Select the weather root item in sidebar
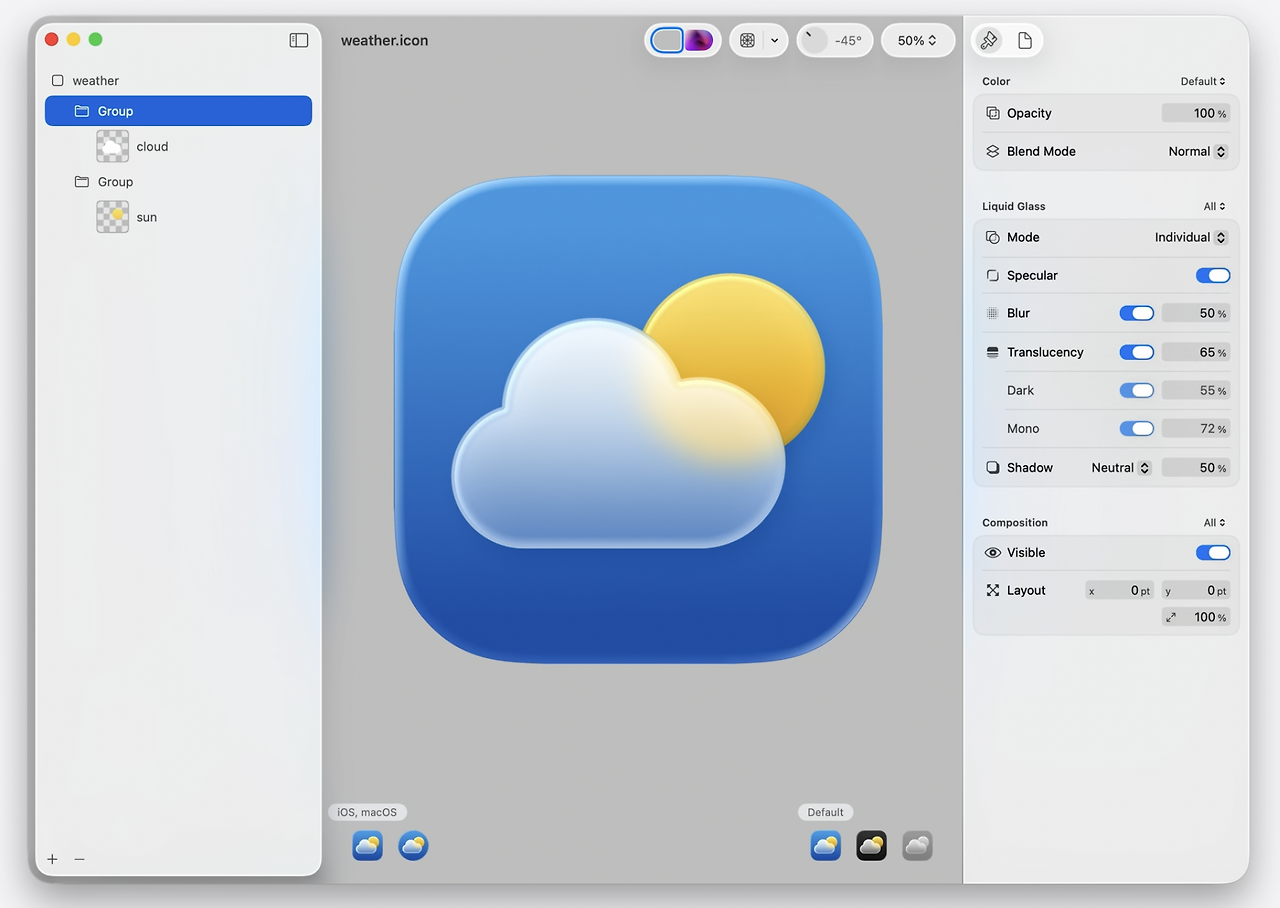The image size is (1280, 908). click(x=178, y=81)
